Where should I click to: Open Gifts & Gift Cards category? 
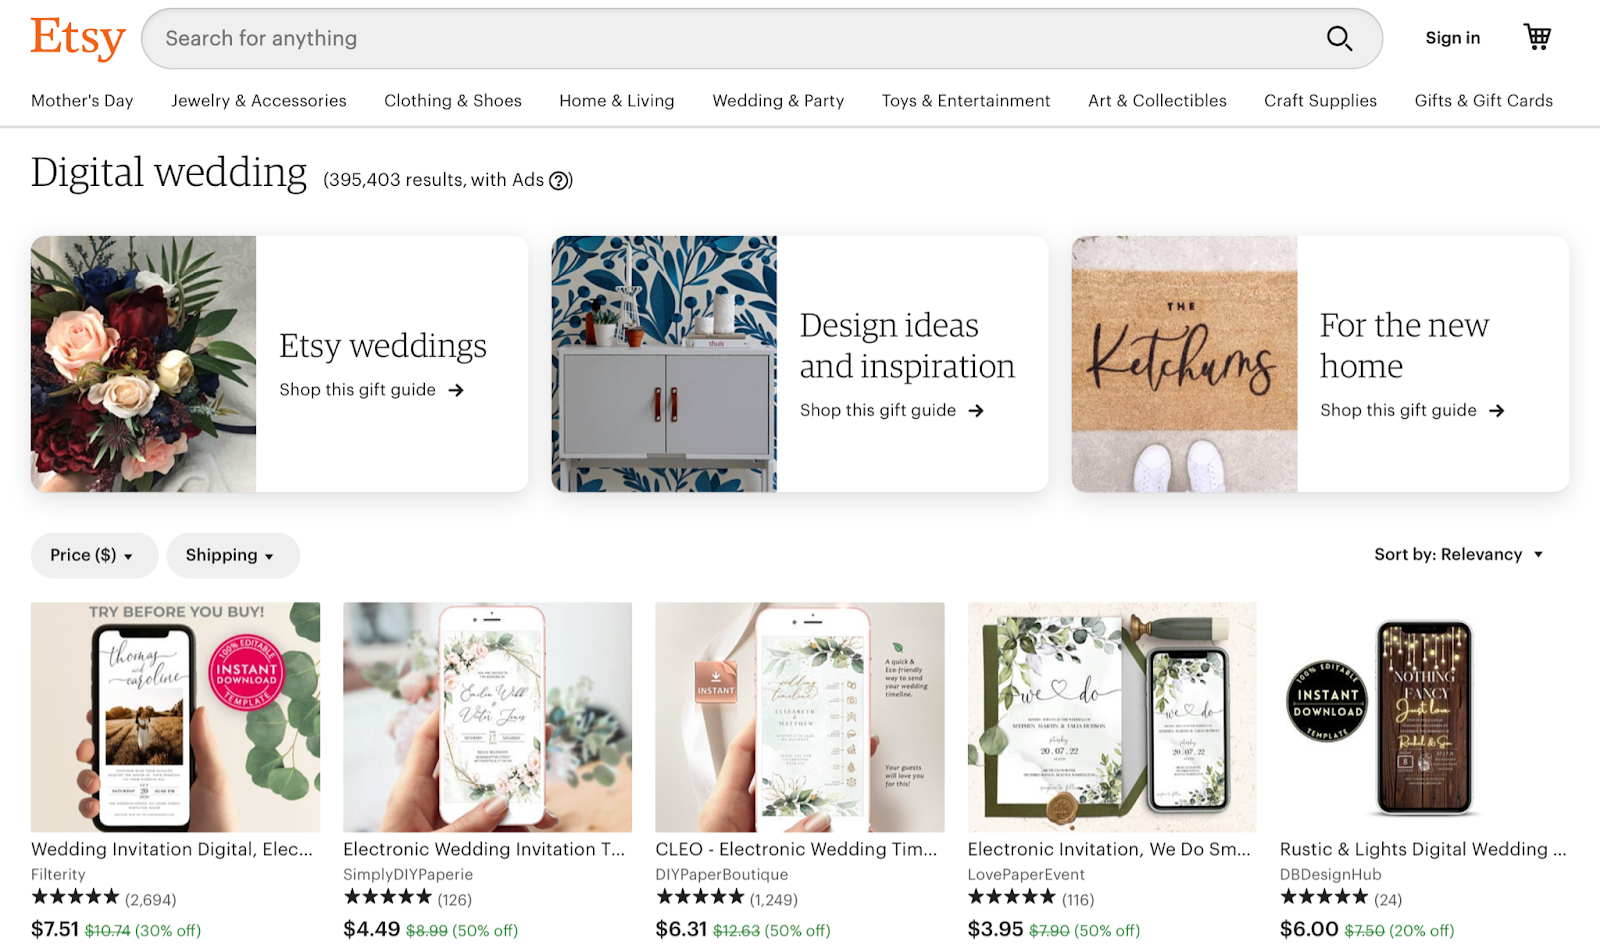click(x=1484, y=101)
